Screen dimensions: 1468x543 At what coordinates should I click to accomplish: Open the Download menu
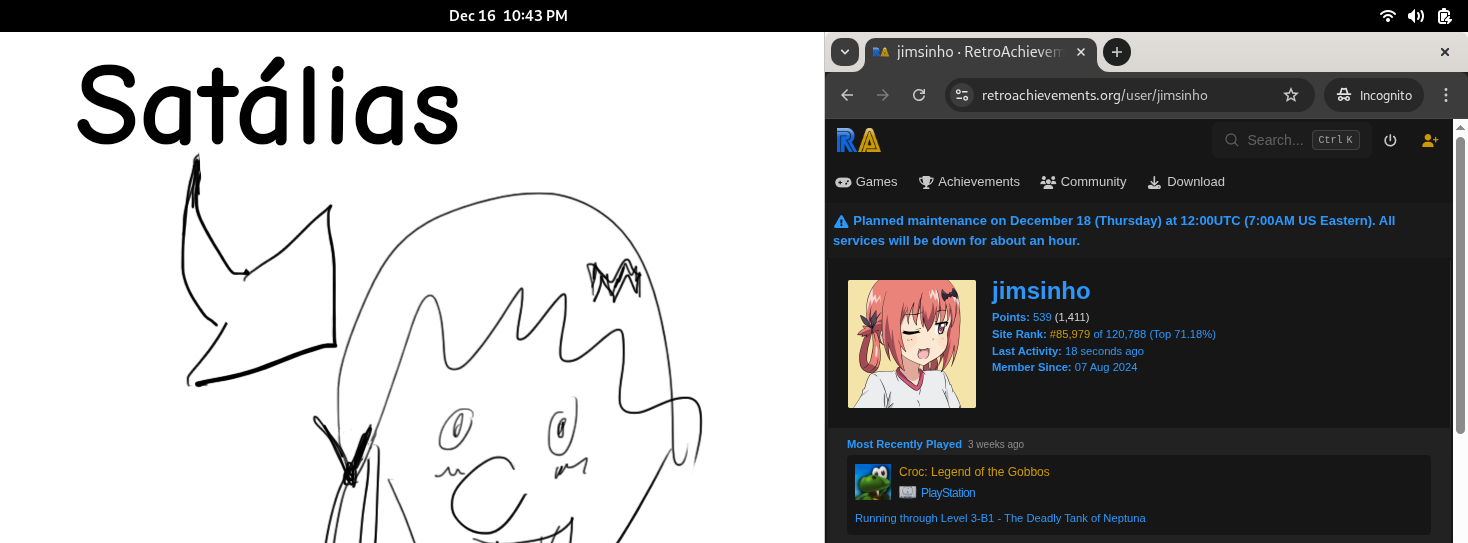(1185, 182)
